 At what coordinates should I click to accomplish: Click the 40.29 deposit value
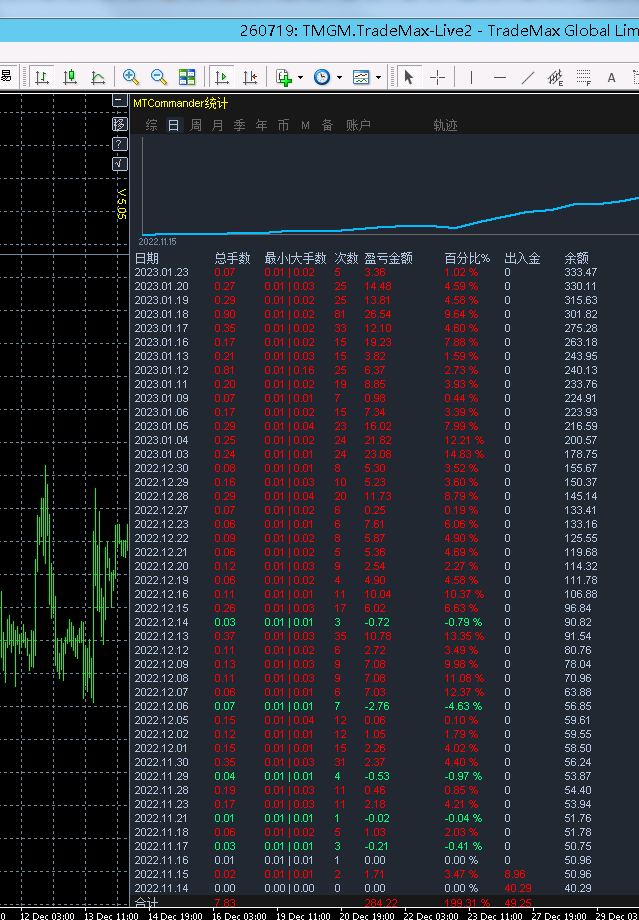(518, 888)
